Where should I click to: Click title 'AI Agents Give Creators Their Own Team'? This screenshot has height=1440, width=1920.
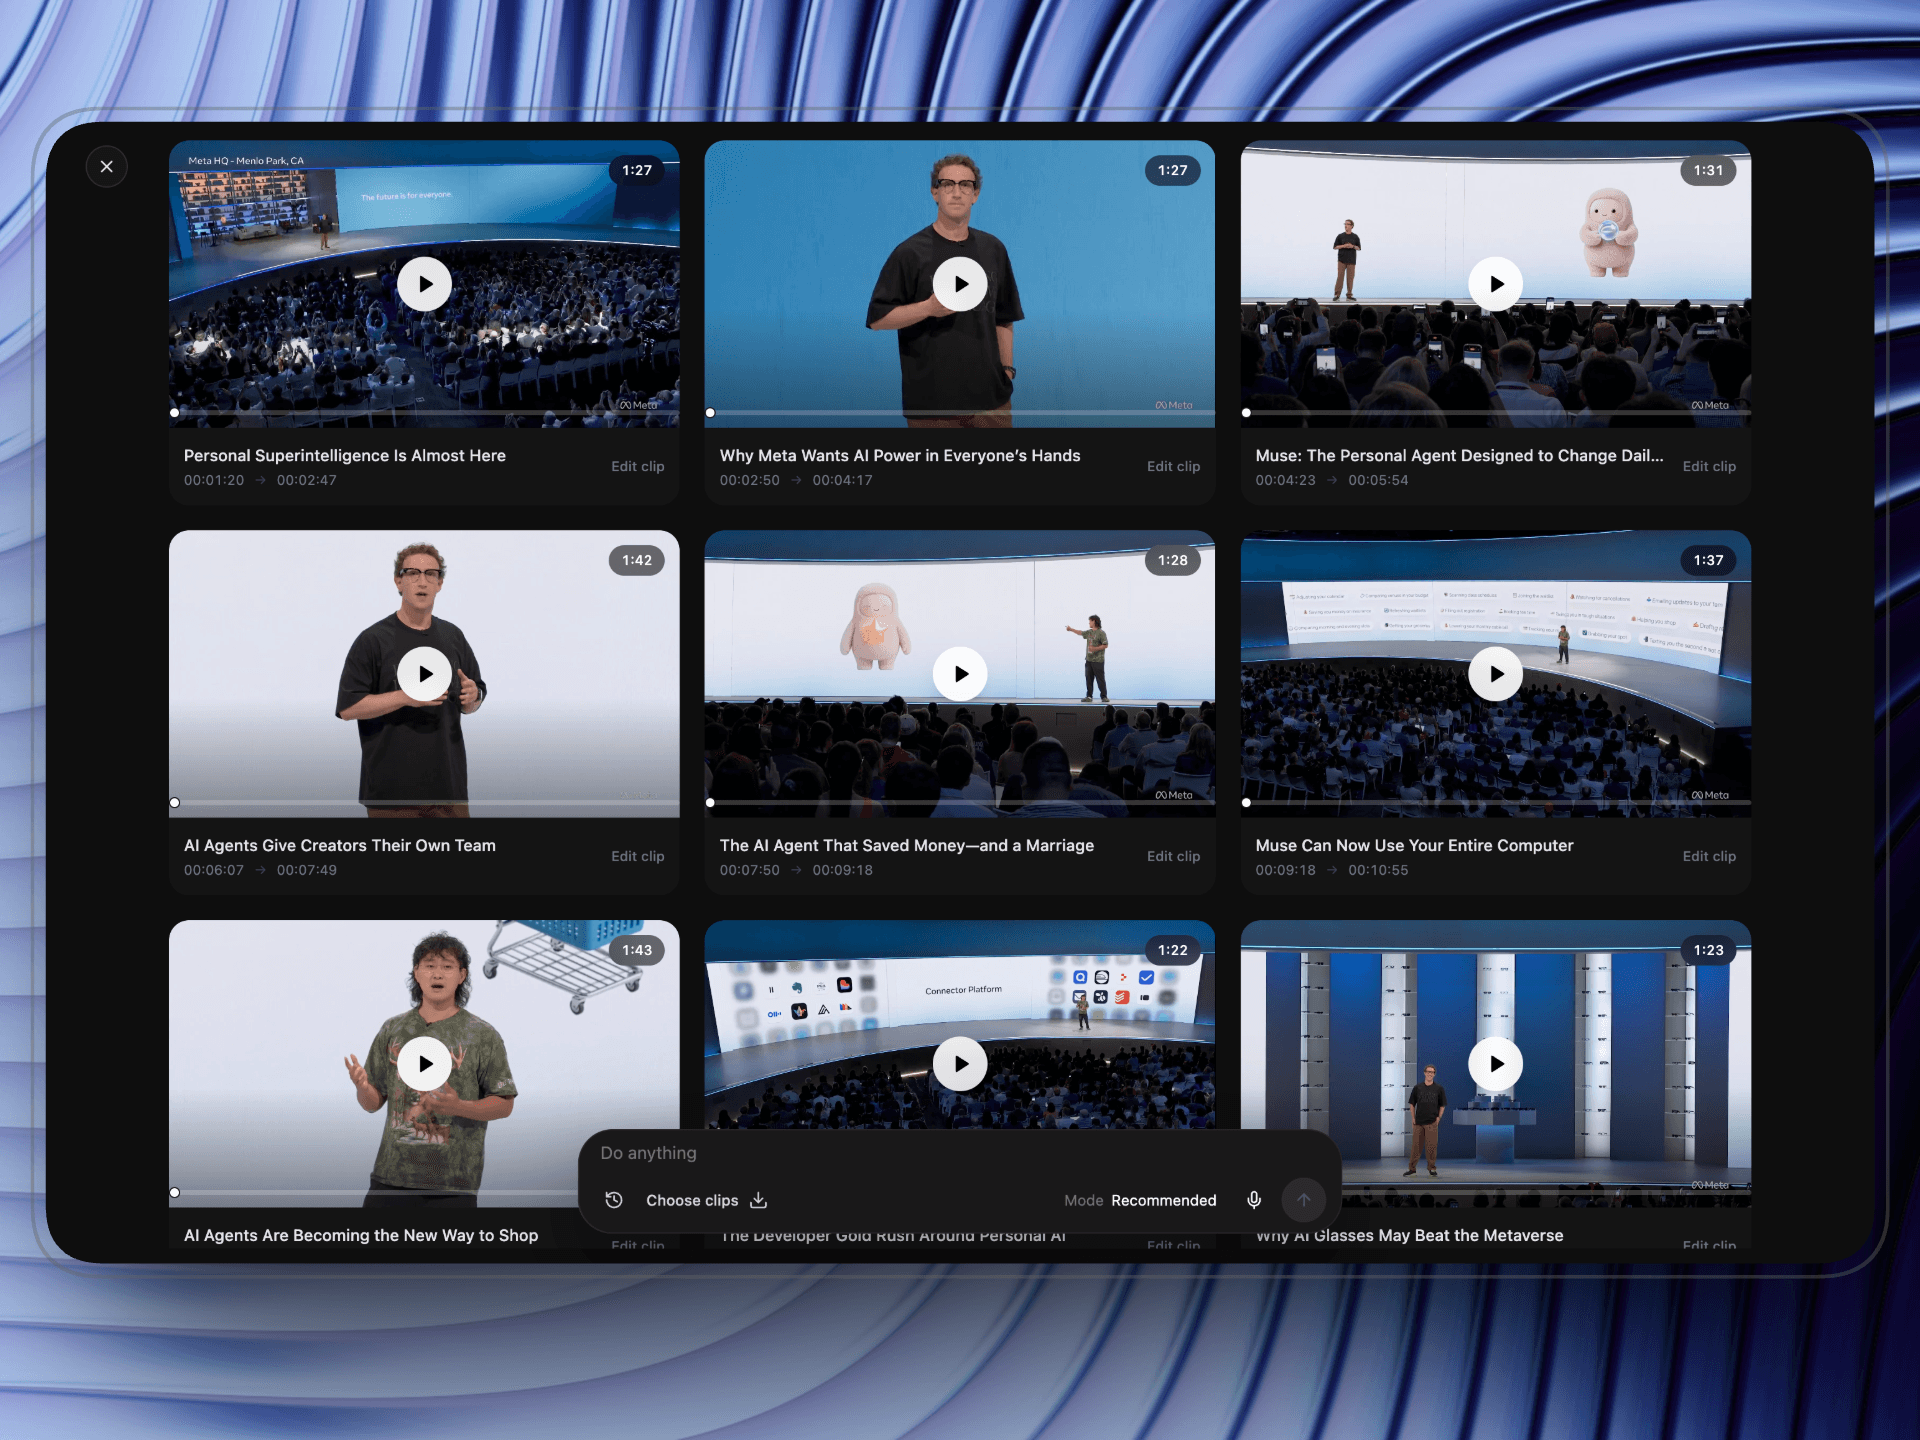[x=340, y=845]
